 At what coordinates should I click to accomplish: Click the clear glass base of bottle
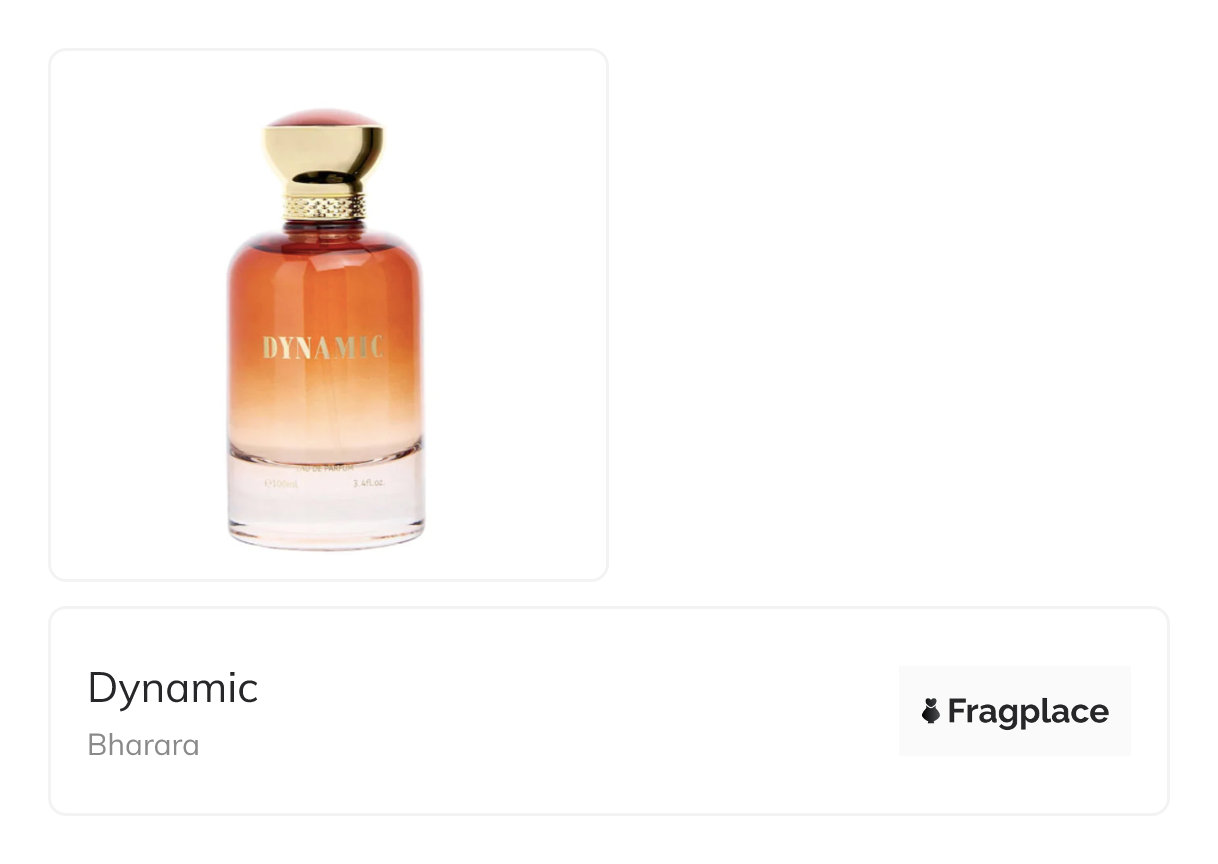[325, 510]
